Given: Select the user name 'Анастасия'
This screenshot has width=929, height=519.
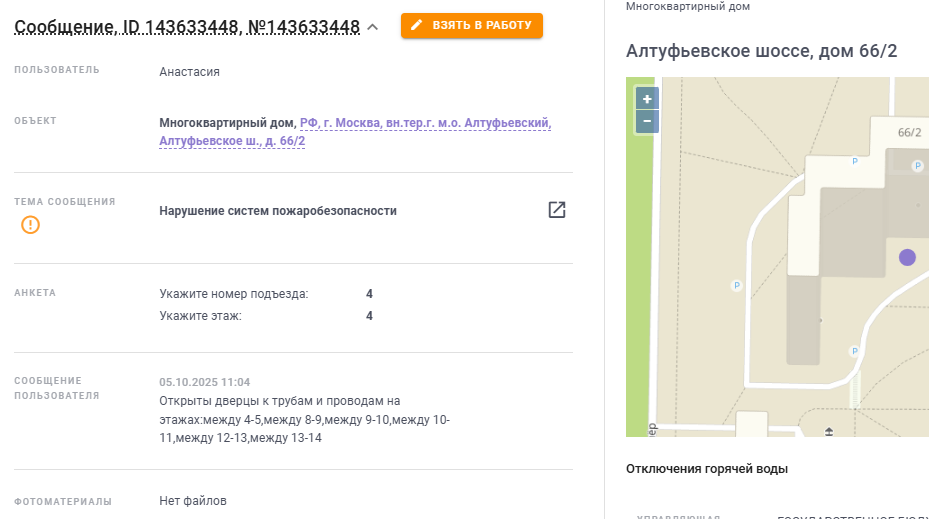Looking at the screenshot, I should pos(190,72).
